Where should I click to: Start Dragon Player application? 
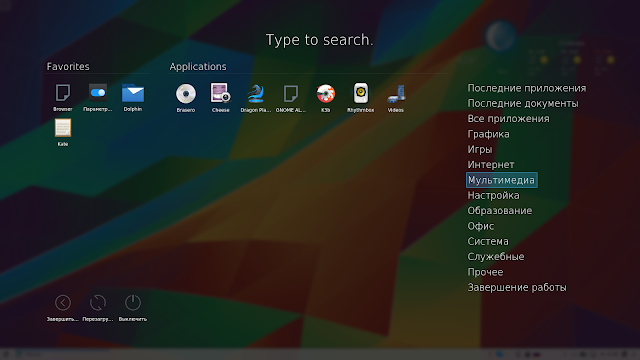(256, 98)
